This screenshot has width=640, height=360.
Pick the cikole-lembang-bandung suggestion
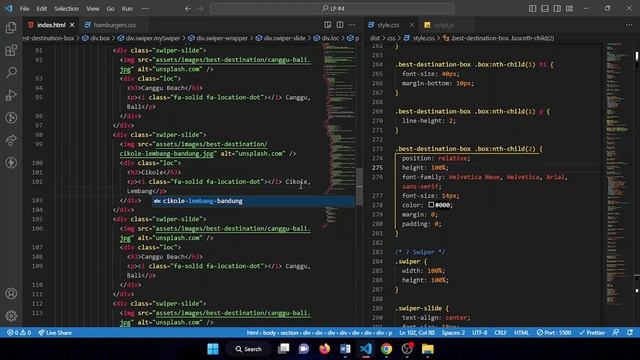(253, 201)
